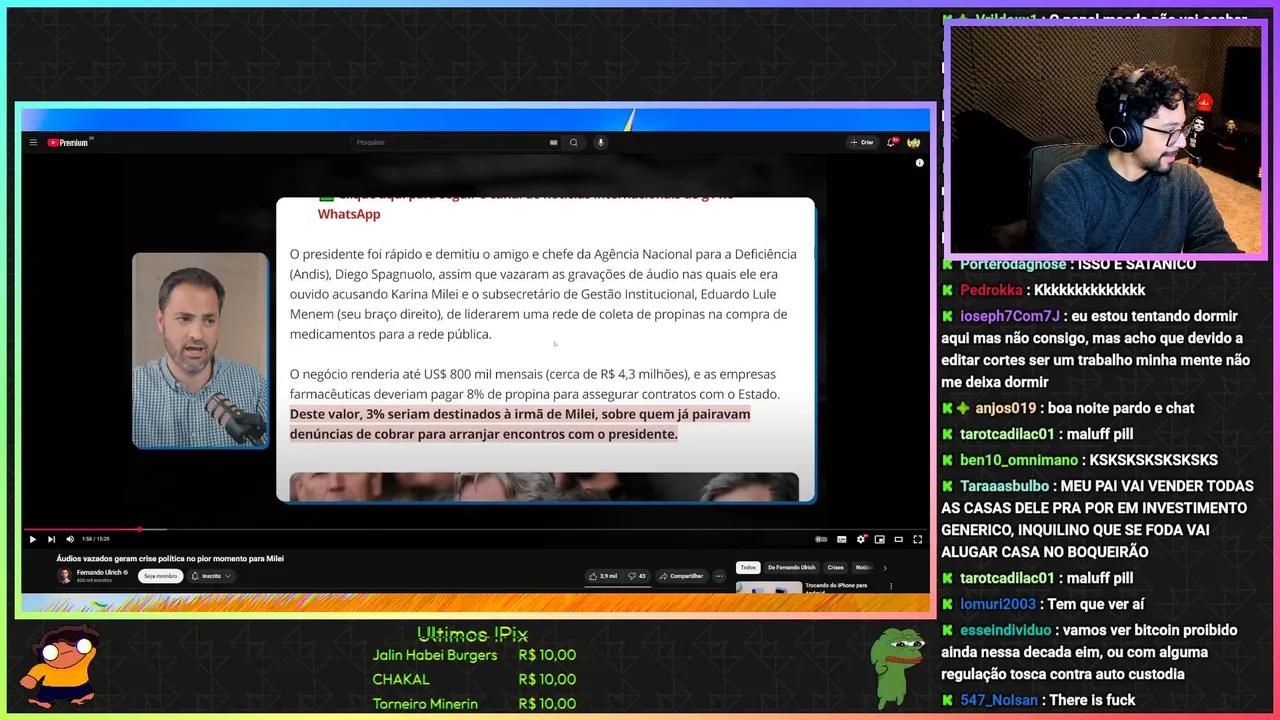The height and width of the screenshot is (720, 1280).
Task: Toggle theater mode view
Action: click(899, 539)
